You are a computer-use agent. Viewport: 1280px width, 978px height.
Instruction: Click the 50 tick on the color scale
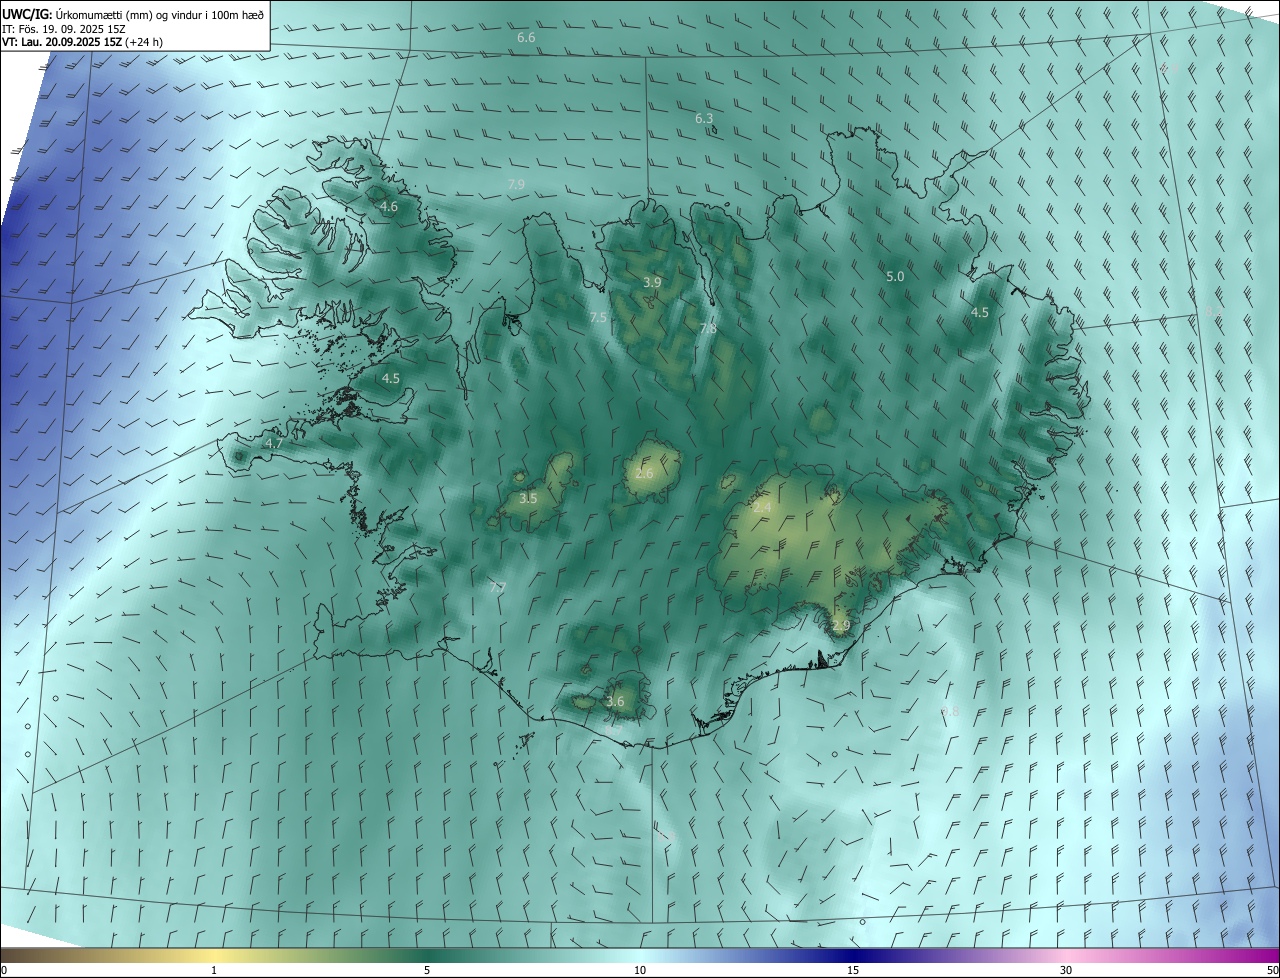click(x=1272, y=970)
